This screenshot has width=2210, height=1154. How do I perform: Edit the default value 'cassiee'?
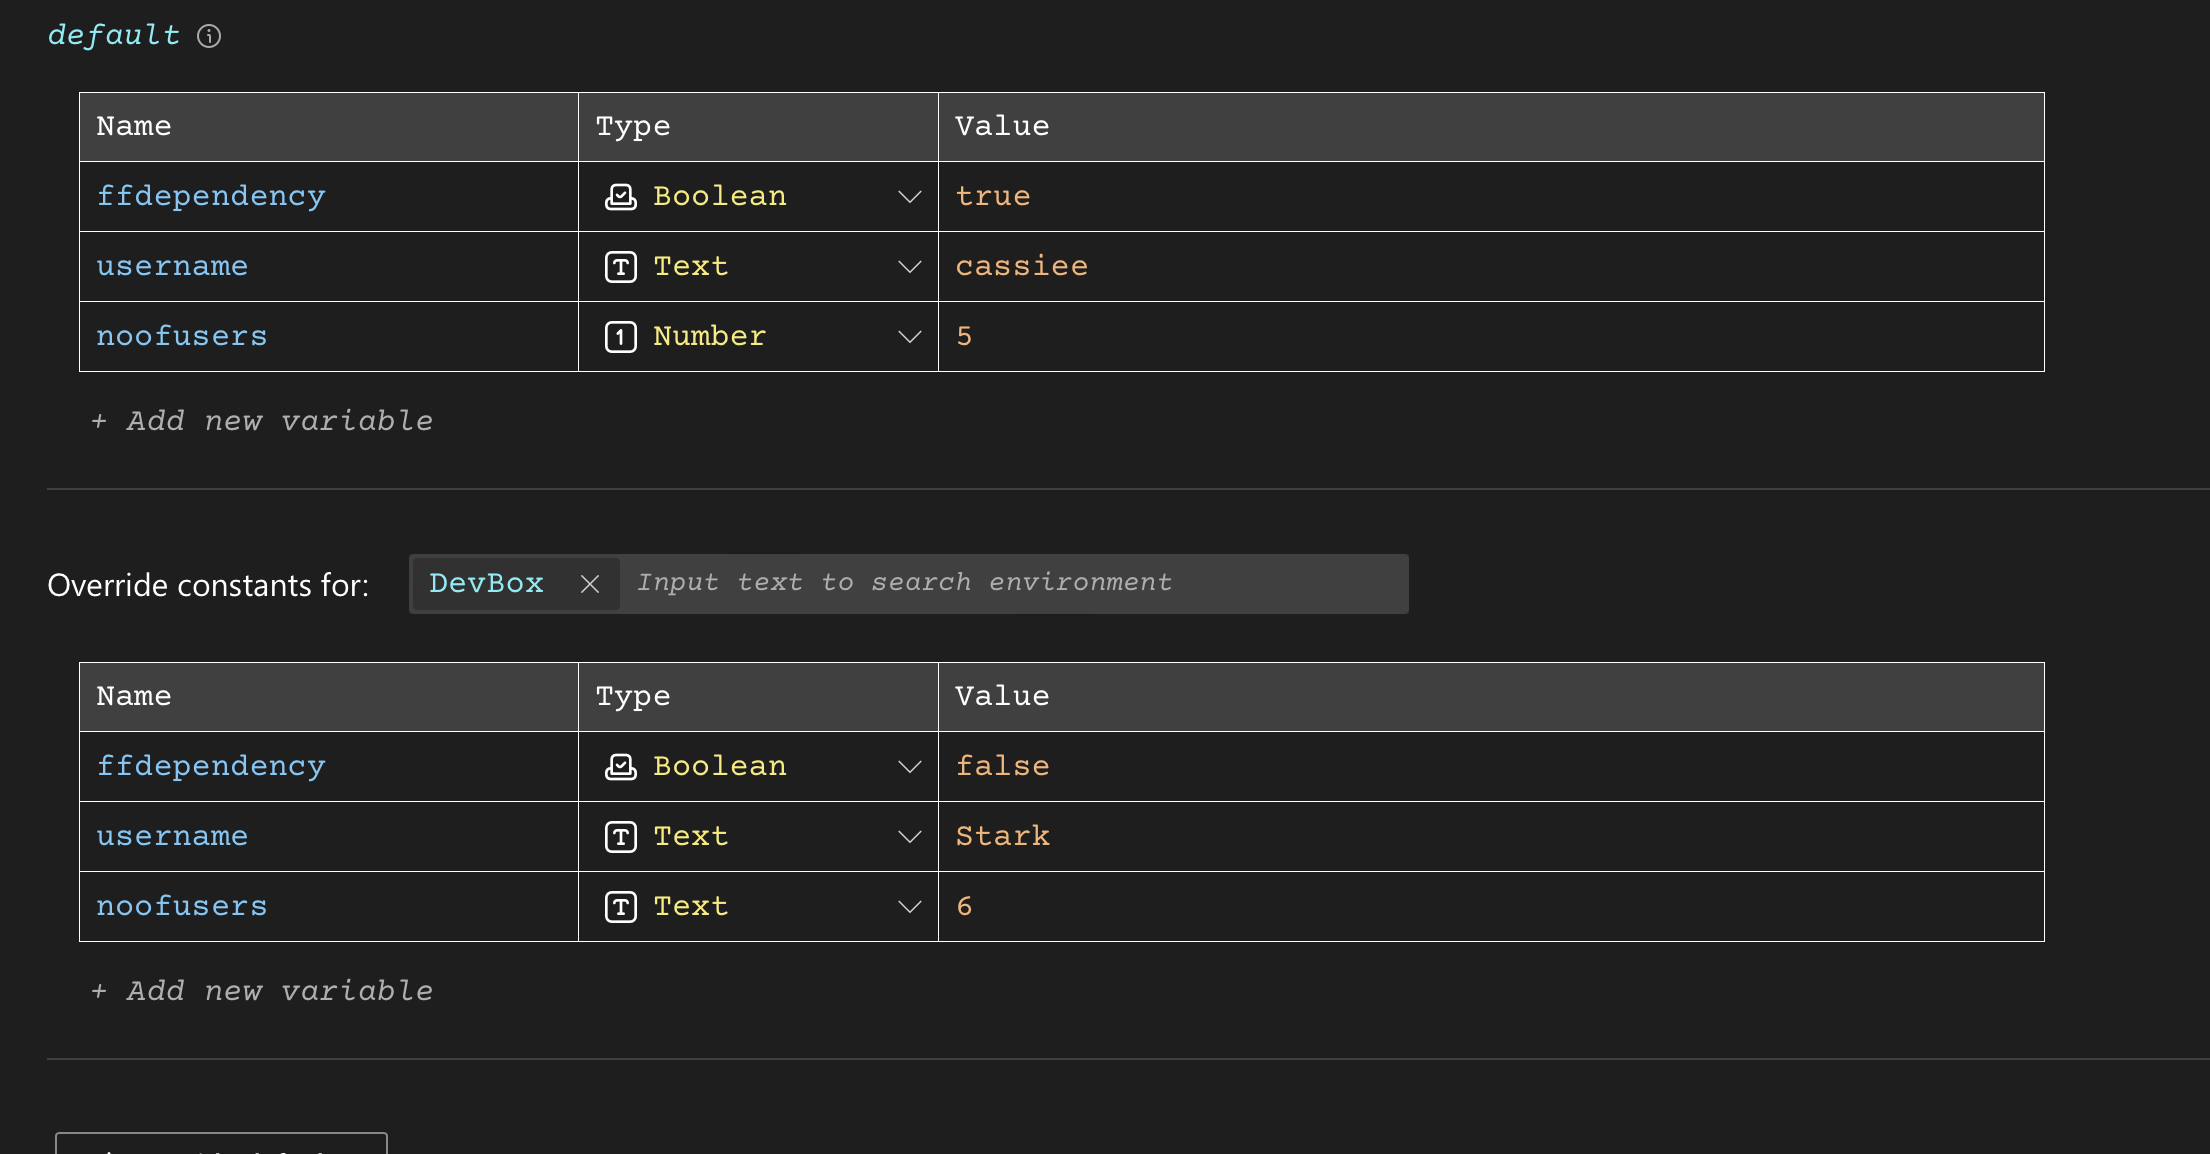point(1021,267)
